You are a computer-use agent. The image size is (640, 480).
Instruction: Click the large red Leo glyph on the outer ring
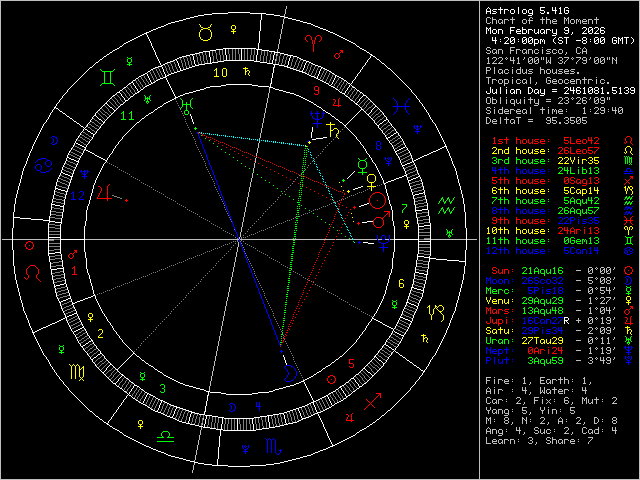tap(33, 273)
